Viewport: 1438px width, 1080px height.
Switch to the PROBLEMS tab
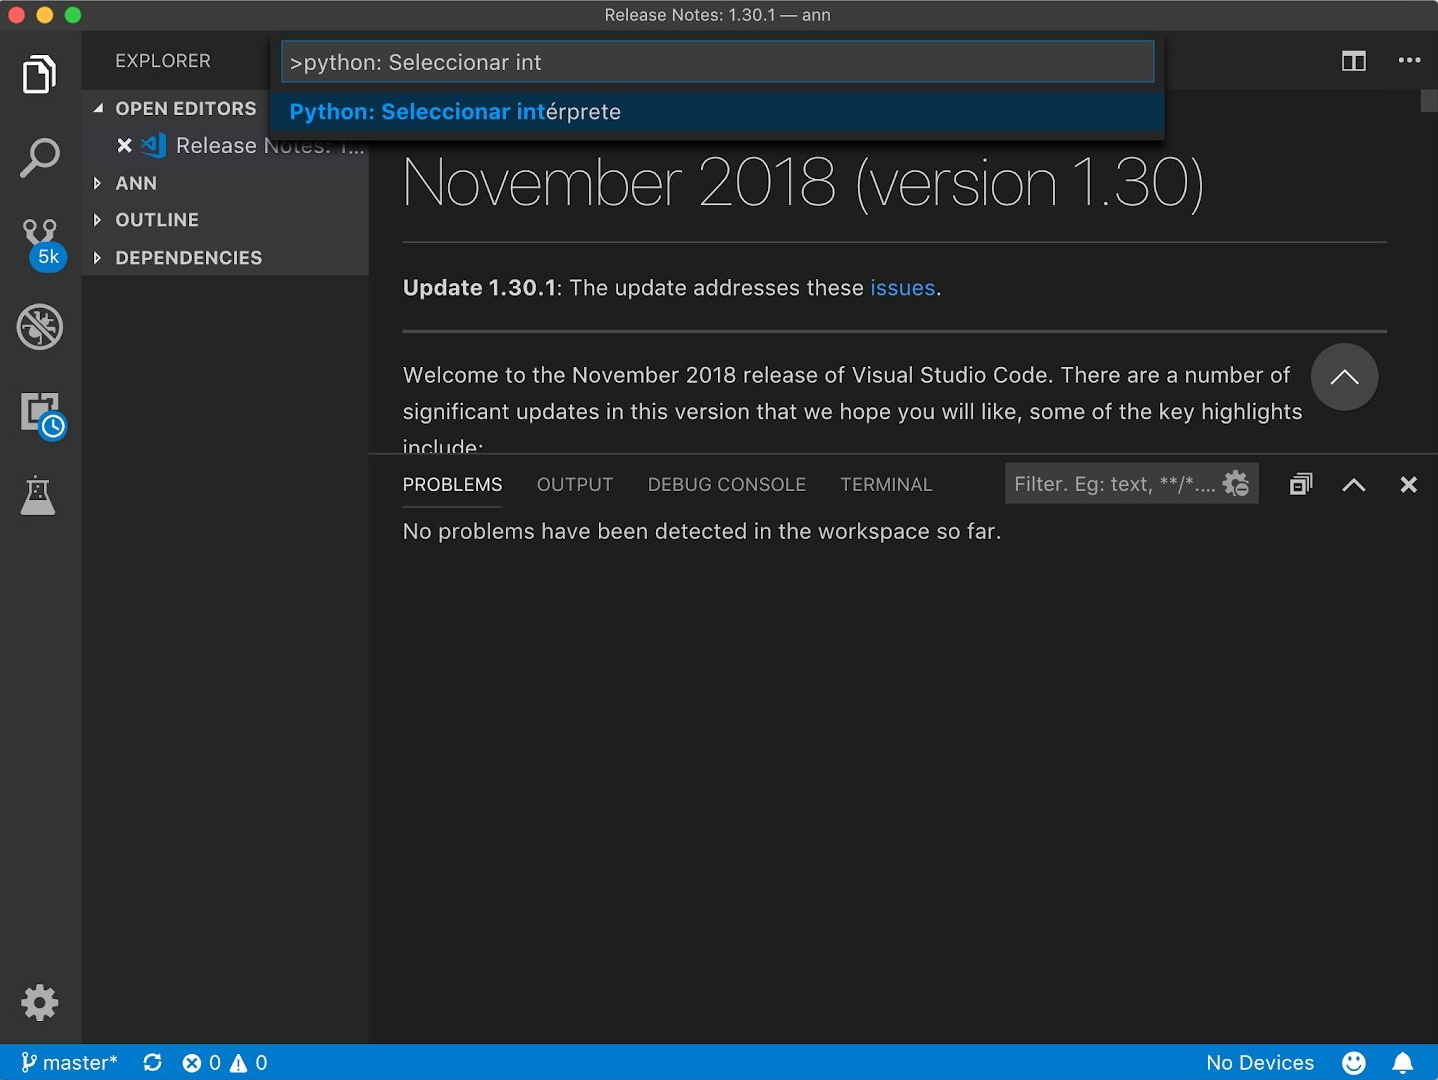[x=452, y=485]
